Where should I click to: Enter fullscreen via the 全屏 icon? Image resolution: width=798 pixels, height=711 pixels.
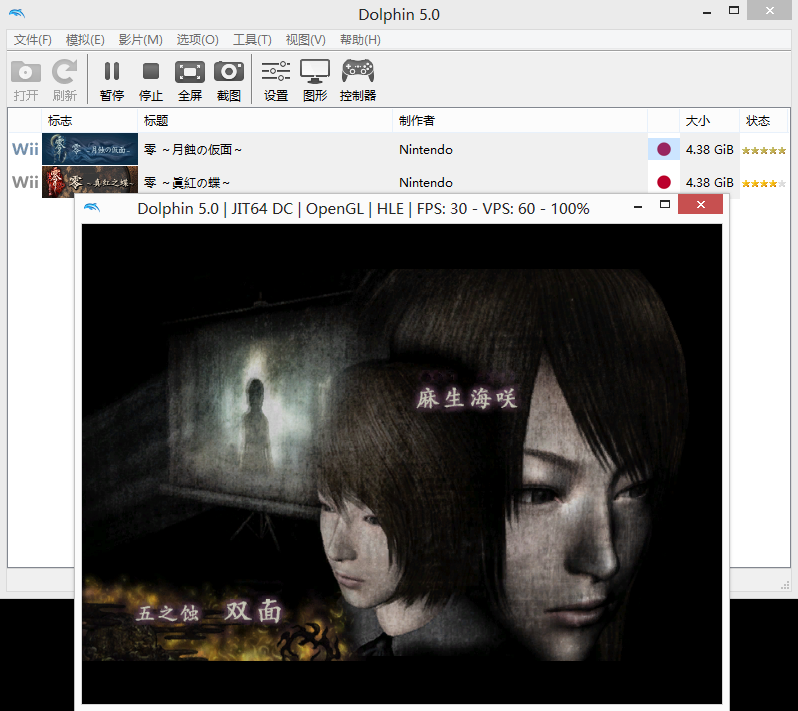pos(190,79)
